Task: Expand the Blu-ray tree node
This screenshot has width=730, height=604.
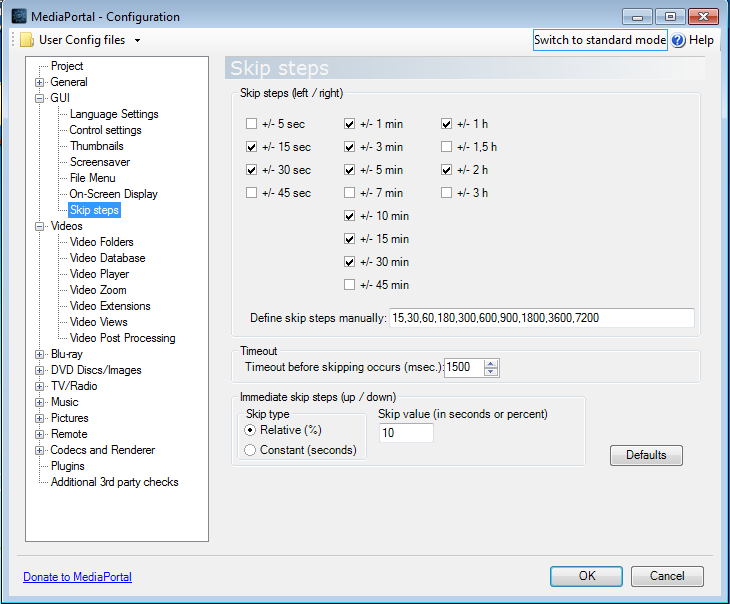Action: [40, 354]
